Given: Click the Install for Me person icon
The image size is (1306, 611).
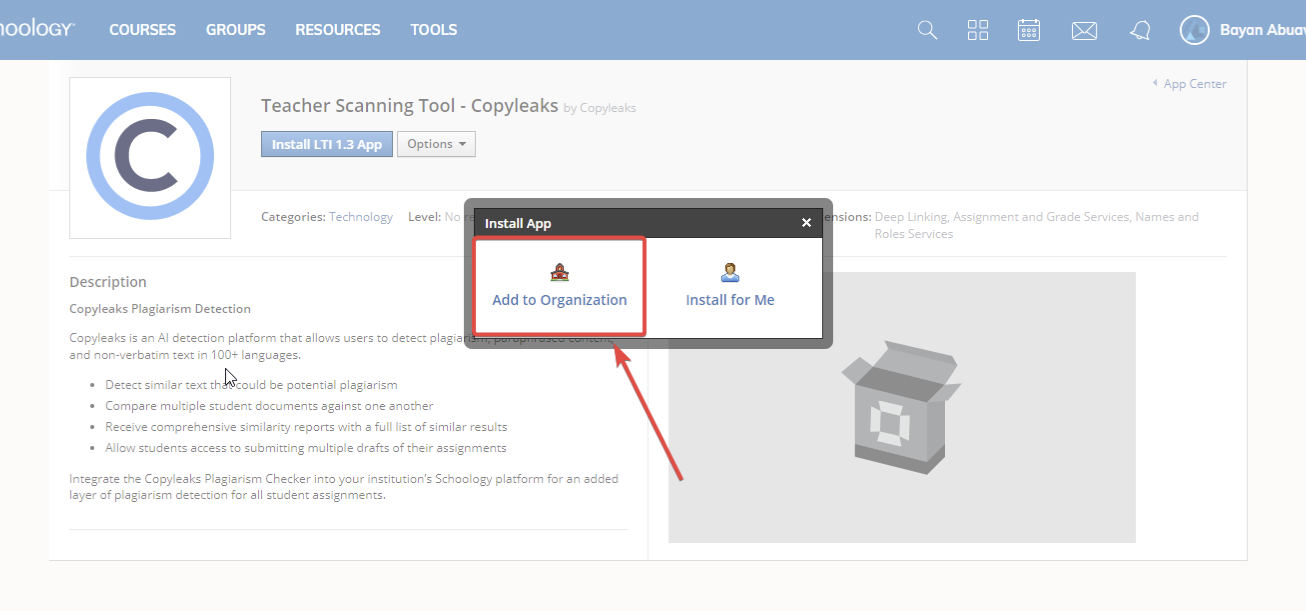Looking at the screenshot, I should pyautogui.click(x=730, y=272).
